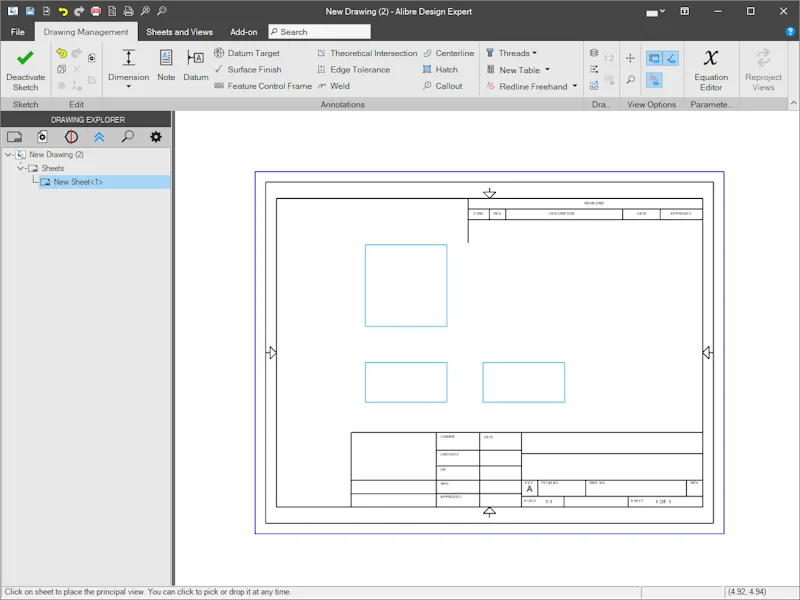This screenshot has width=800, height=600.
Task: Click the ribbon Search field
Action: (x=319, y=32)
